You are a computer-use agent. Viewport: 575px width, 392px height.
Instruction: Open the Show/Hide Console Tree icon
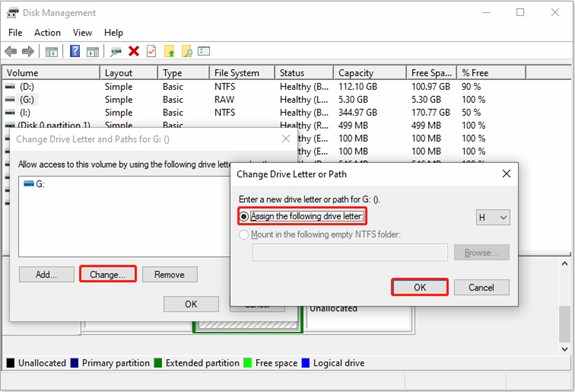point(51,52)
